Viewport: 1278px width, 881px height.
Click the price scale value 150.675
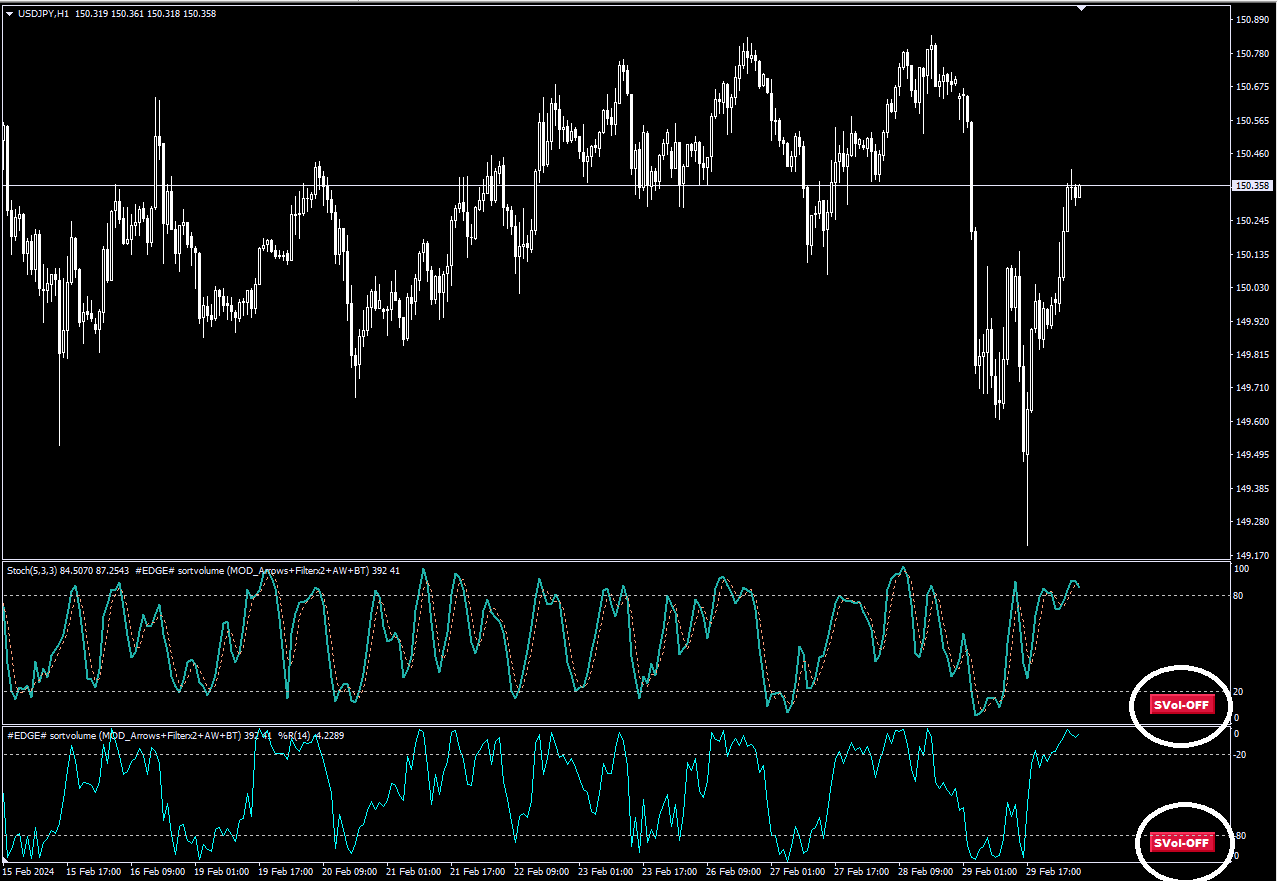coord(1252,87)
